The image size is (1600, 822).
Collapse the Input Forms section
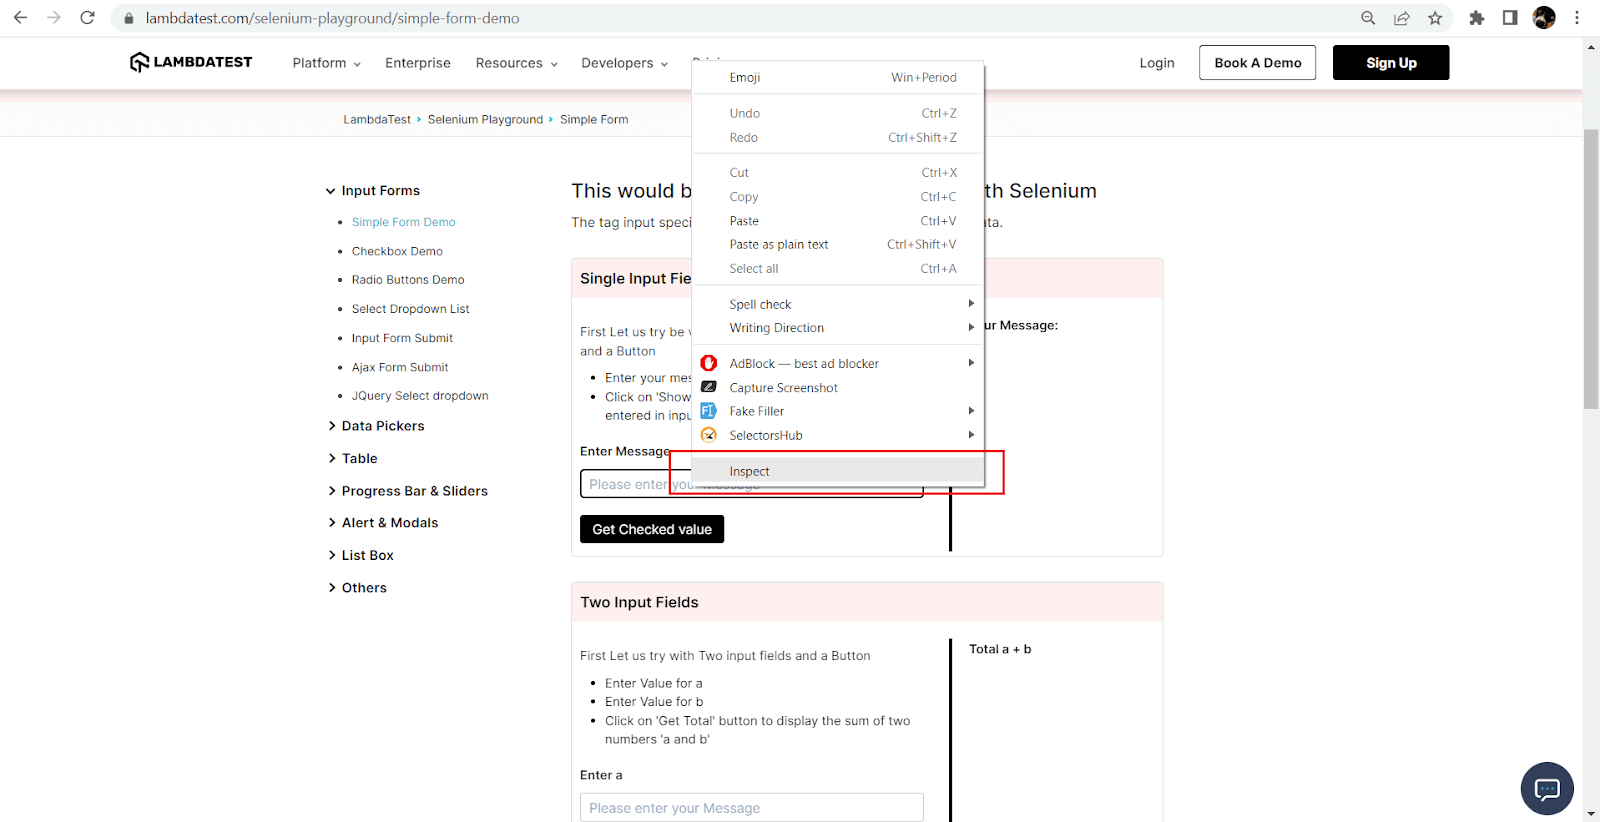pyautogui.click(x=373, y=191)
